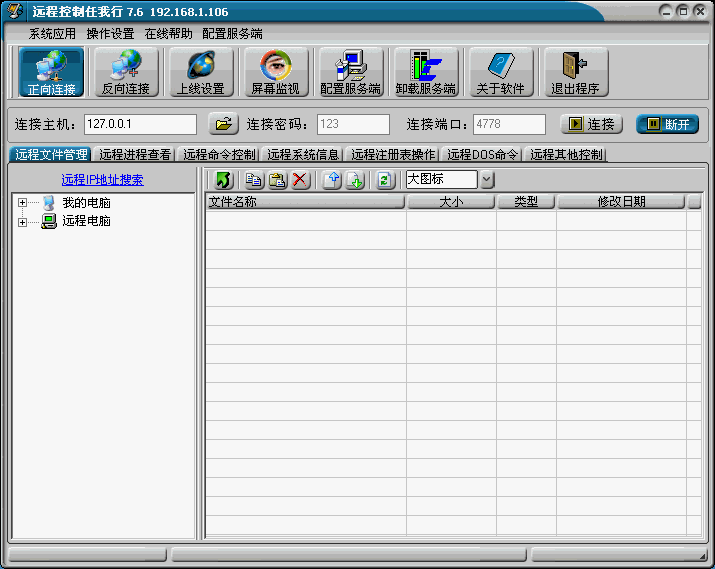
Task: Expand the 远程电脑 tree node
Action: click(x=22, y=221)
